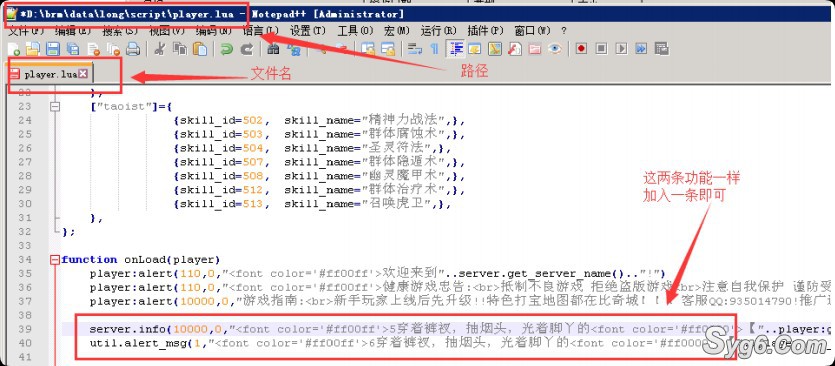835x366 pixels.
Task: Open Folder as Workspace toolbar icon
Action: (x=535, y=49)
